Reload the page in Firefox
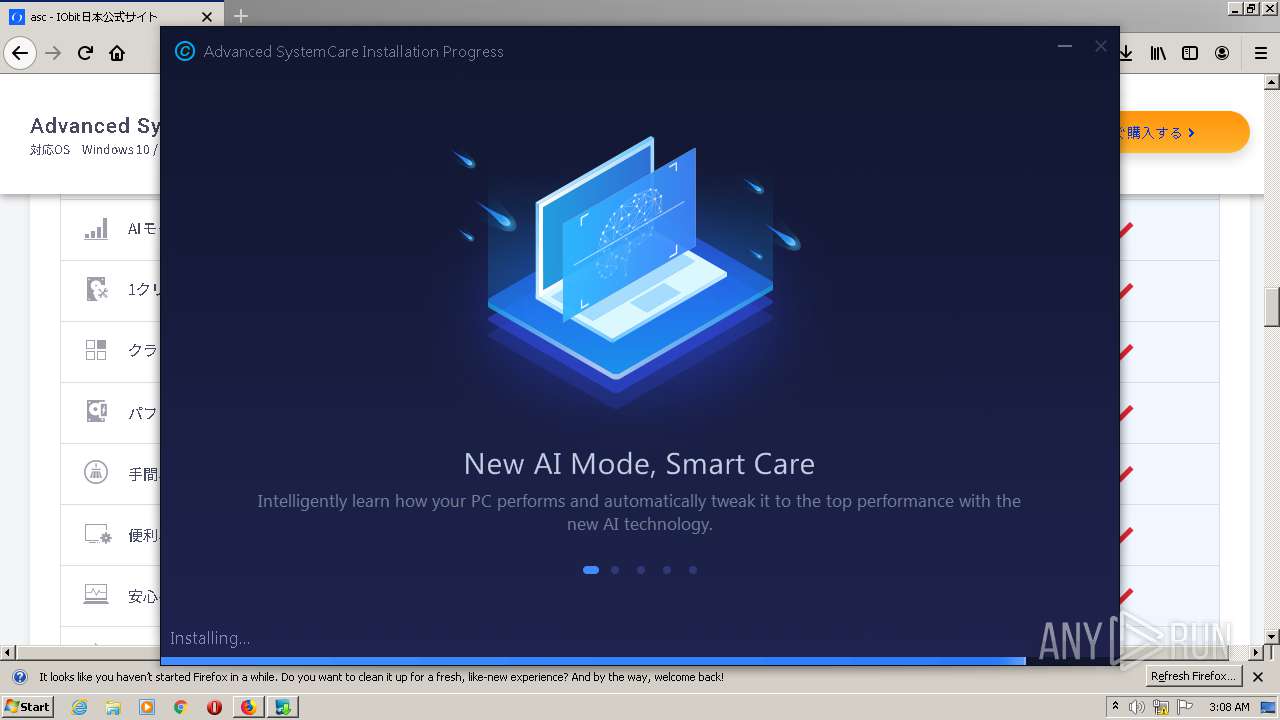Viewport: 1280px width, 720px height. (x=86, y=53)
